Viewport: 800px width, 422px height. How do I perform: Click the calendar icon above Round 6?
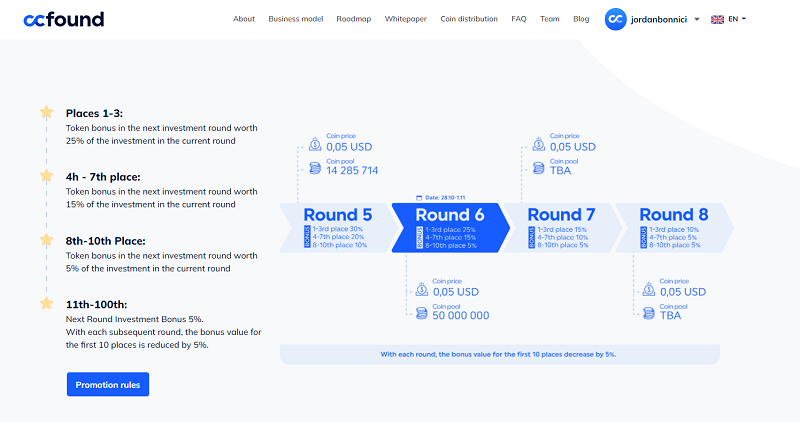[419, 197]
